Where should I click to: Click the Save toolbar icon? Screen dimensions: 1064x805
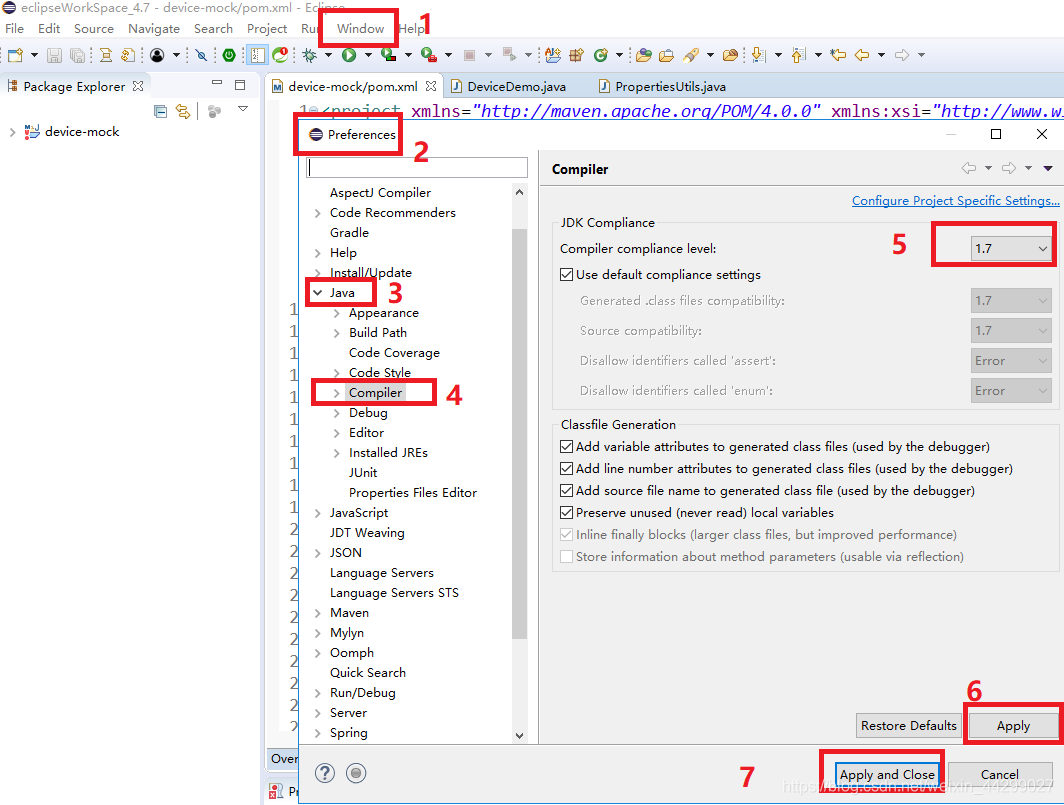pyautogui.click(x=54, y=55)
